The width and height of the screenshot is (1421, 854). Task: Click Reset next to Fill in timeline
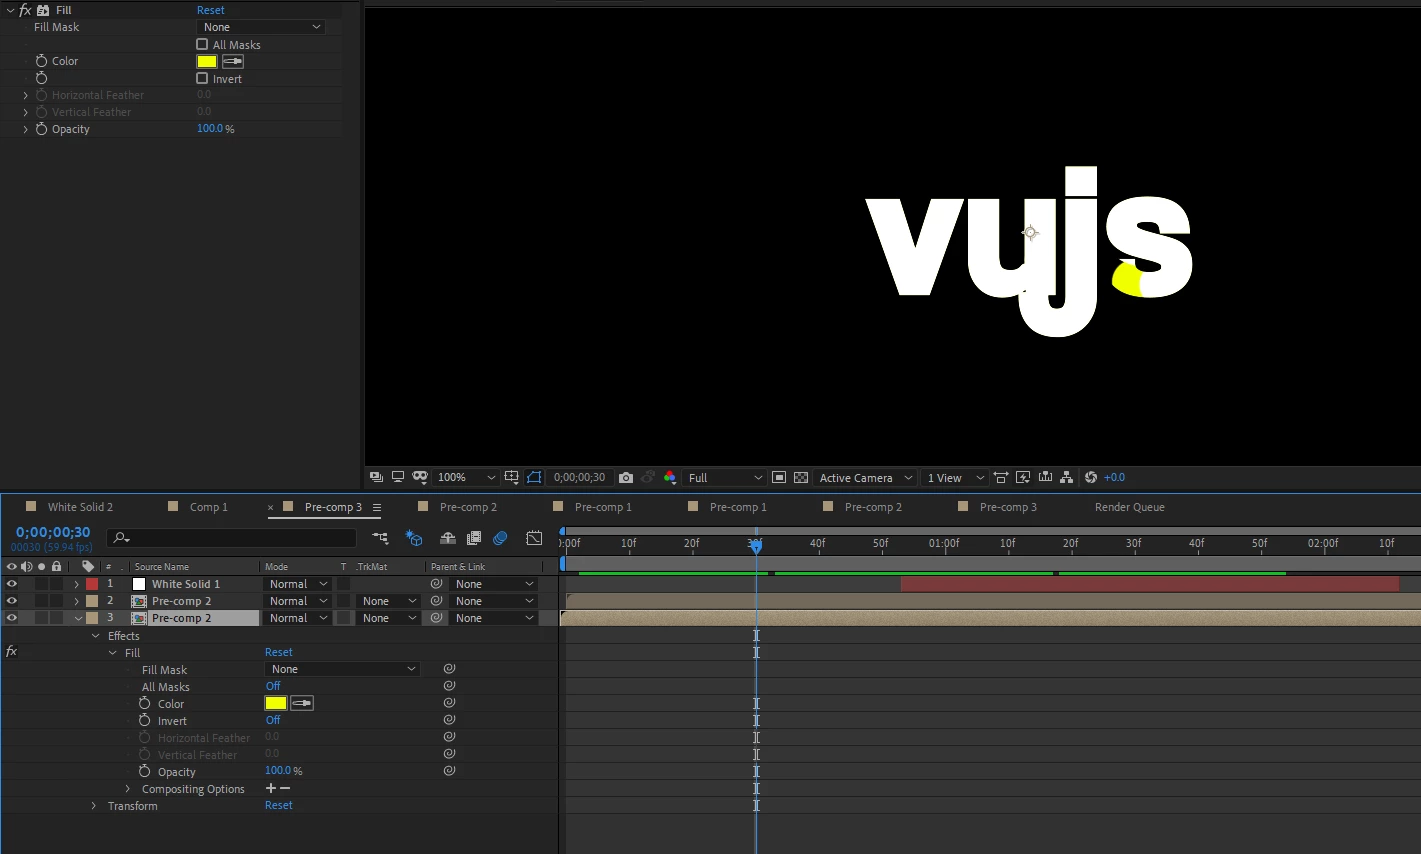(x=279, y=652)
